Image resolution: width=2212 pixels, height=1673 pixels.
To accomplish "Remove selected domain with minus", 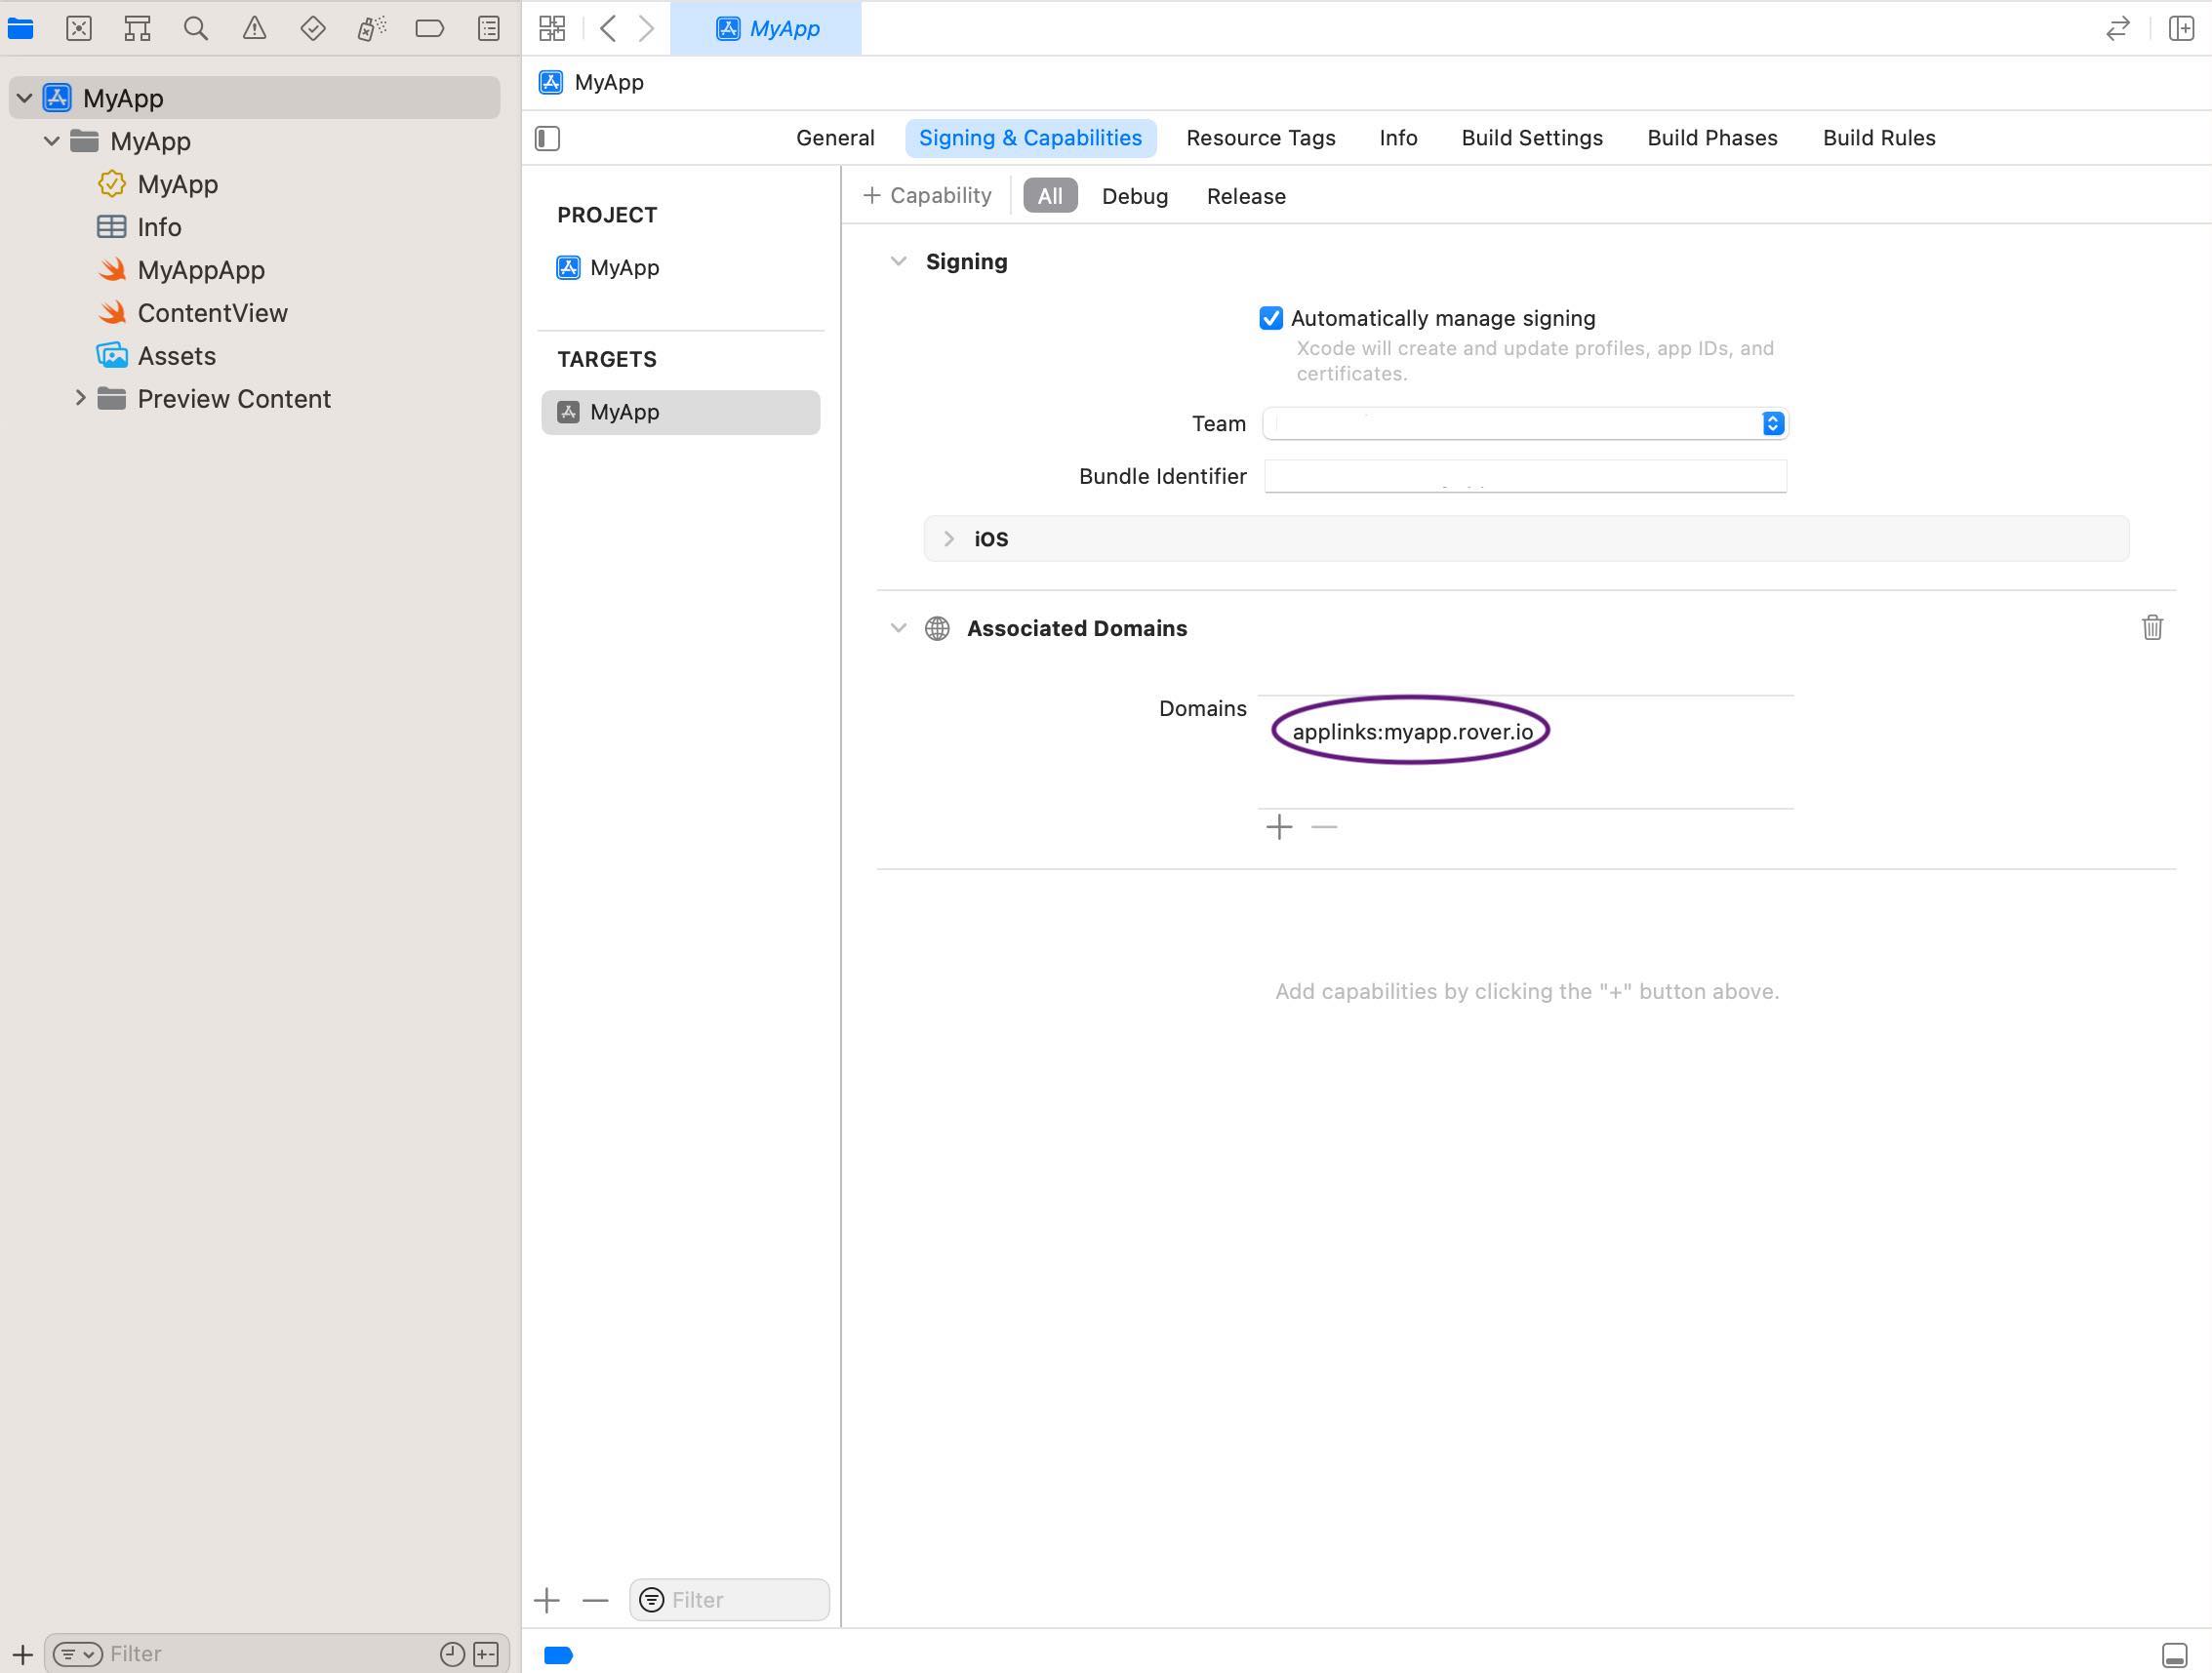I will click(x=1324, y=827).
